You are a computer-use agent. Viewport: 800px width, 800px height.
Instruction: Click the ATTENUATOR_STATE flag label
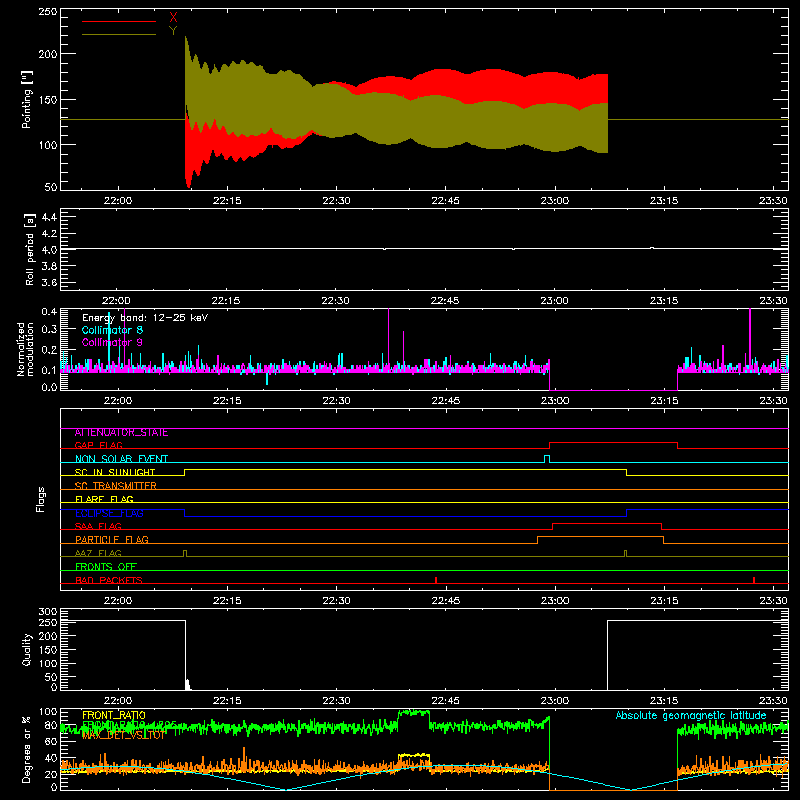[x=121, y=433]
